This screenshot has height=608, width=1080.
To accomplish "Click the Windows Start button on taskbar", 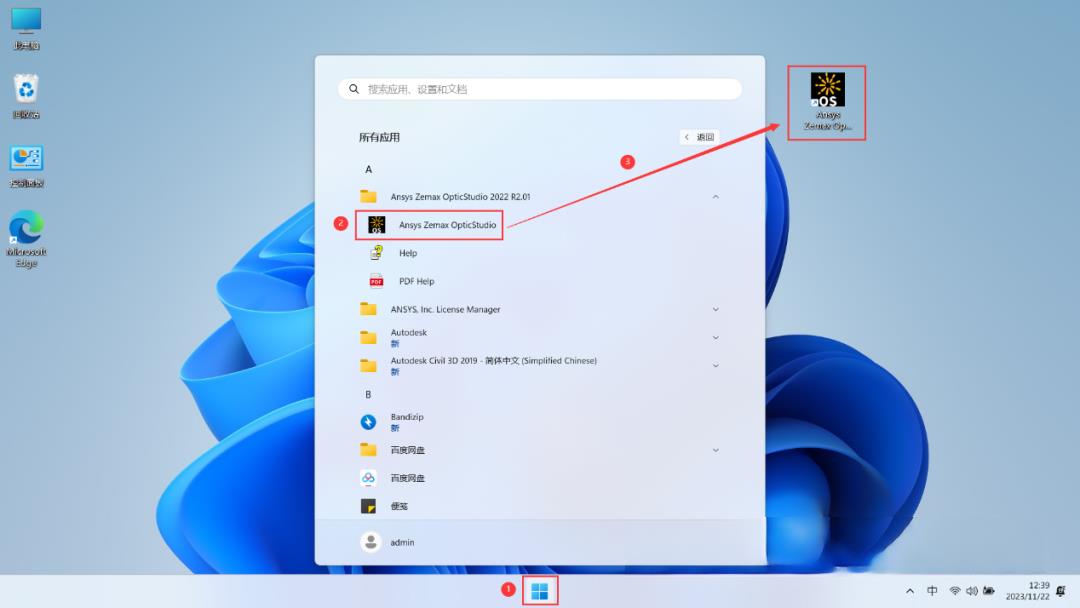I will 539,591.
